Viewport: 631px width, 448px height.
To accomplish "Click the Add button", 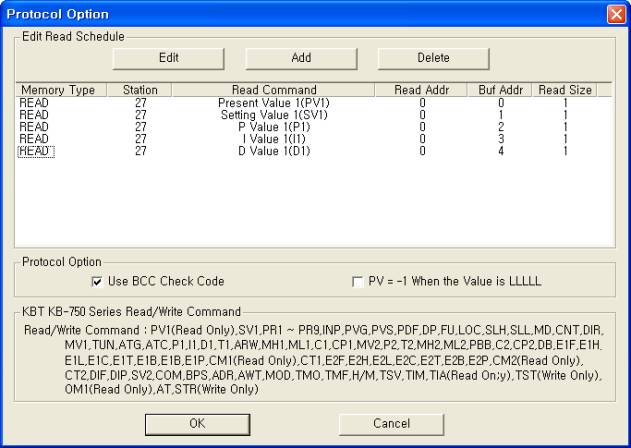I will 301,59.
